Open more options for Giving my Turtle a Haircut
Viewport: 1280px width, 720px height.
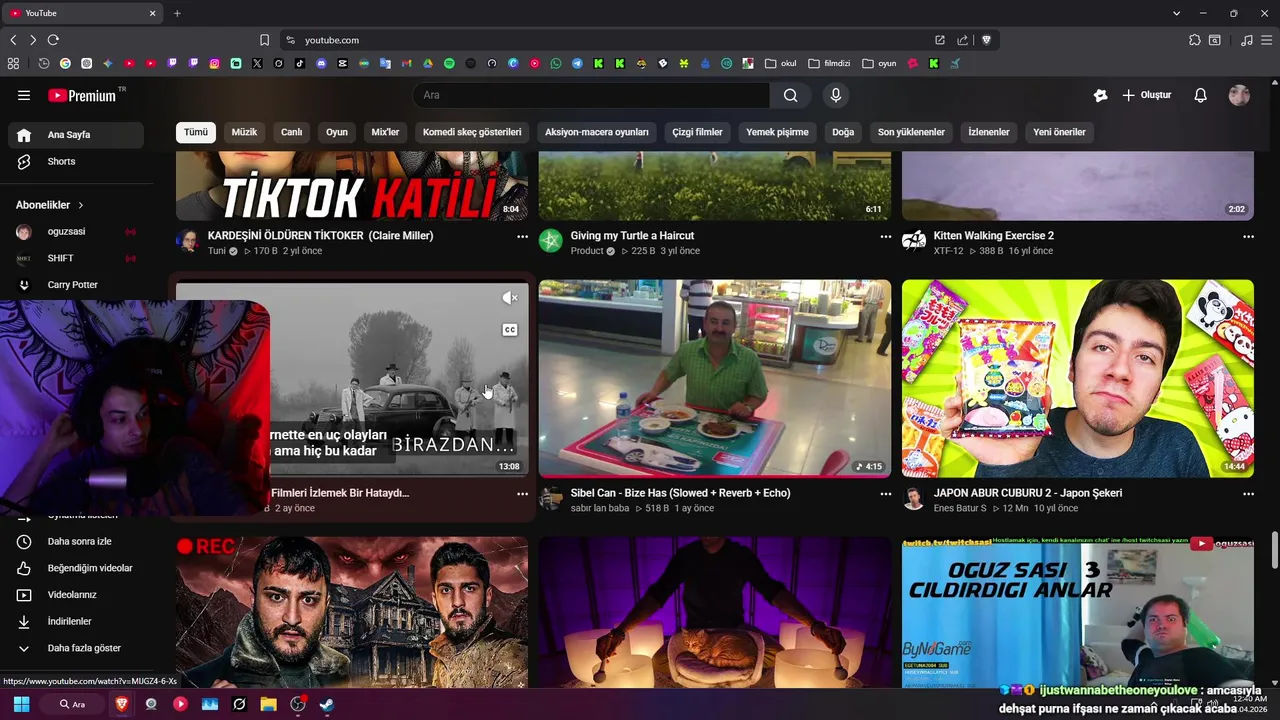(885, 237)
